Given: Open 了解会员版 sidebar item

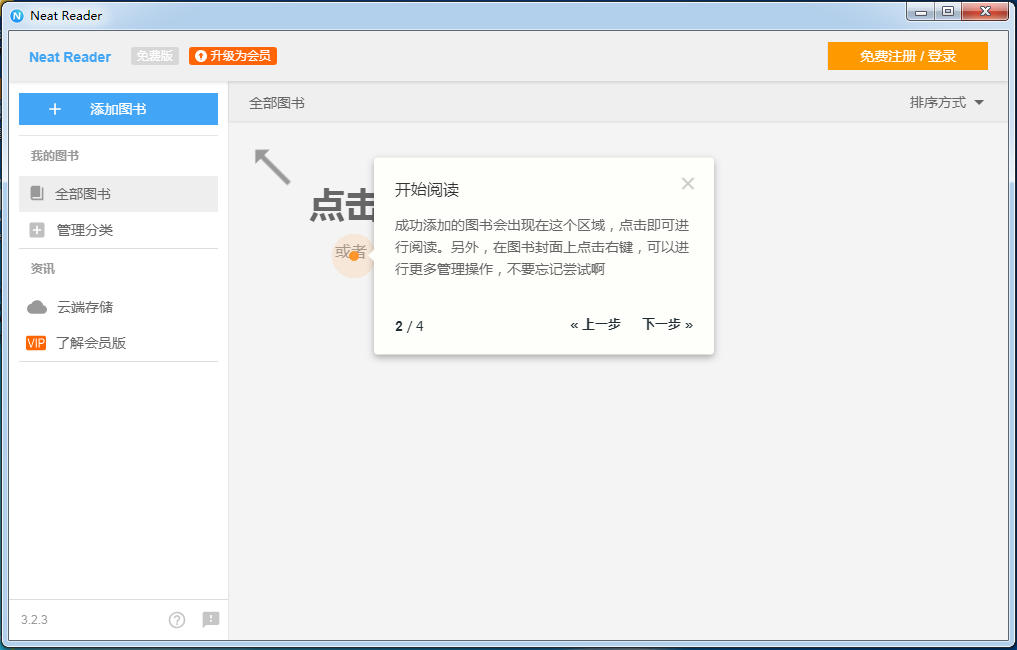Looking at the screenshot, I should point(91,343).
